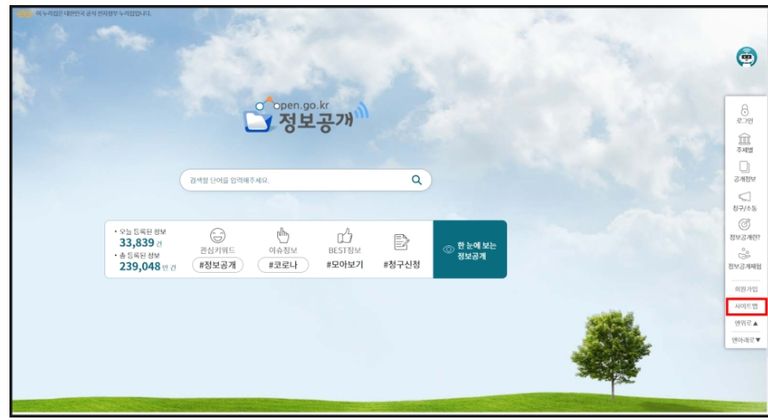The image size is (768, 420).
Task: Click the magnifying glass search icon
Action: [x=417, y=180]
